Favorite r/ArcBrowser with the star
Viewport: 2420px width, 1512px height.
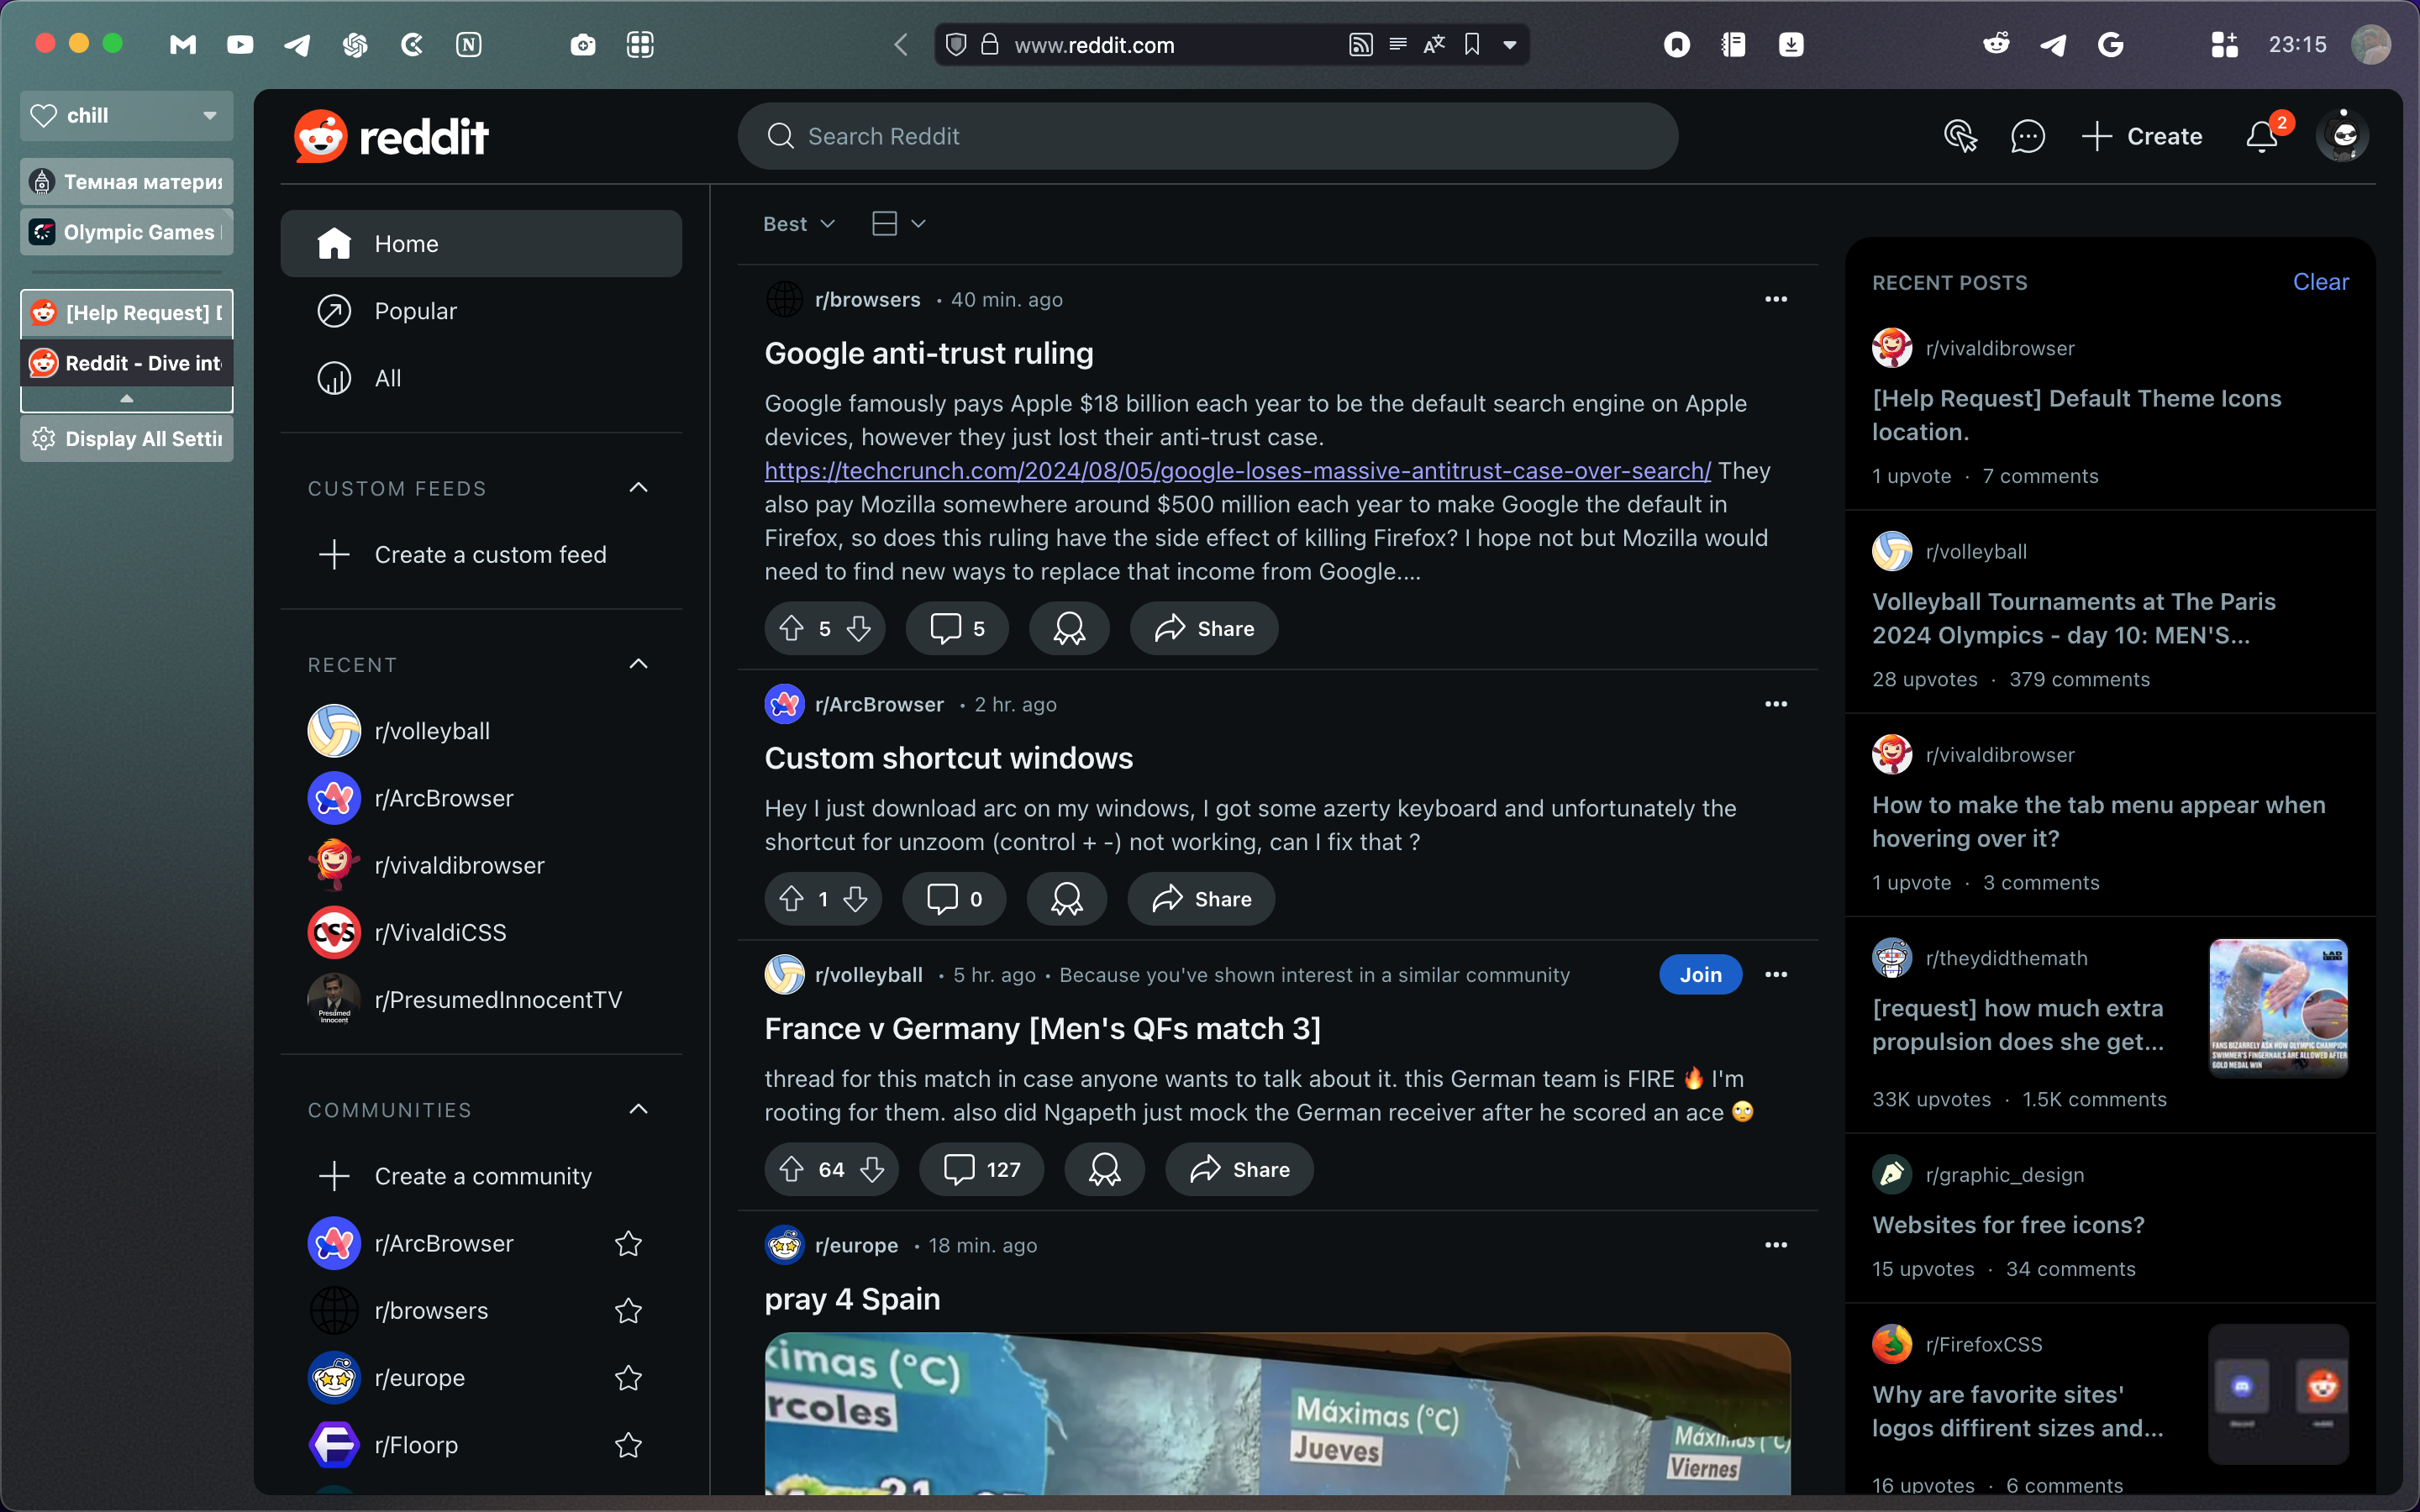pos(628,1243)
